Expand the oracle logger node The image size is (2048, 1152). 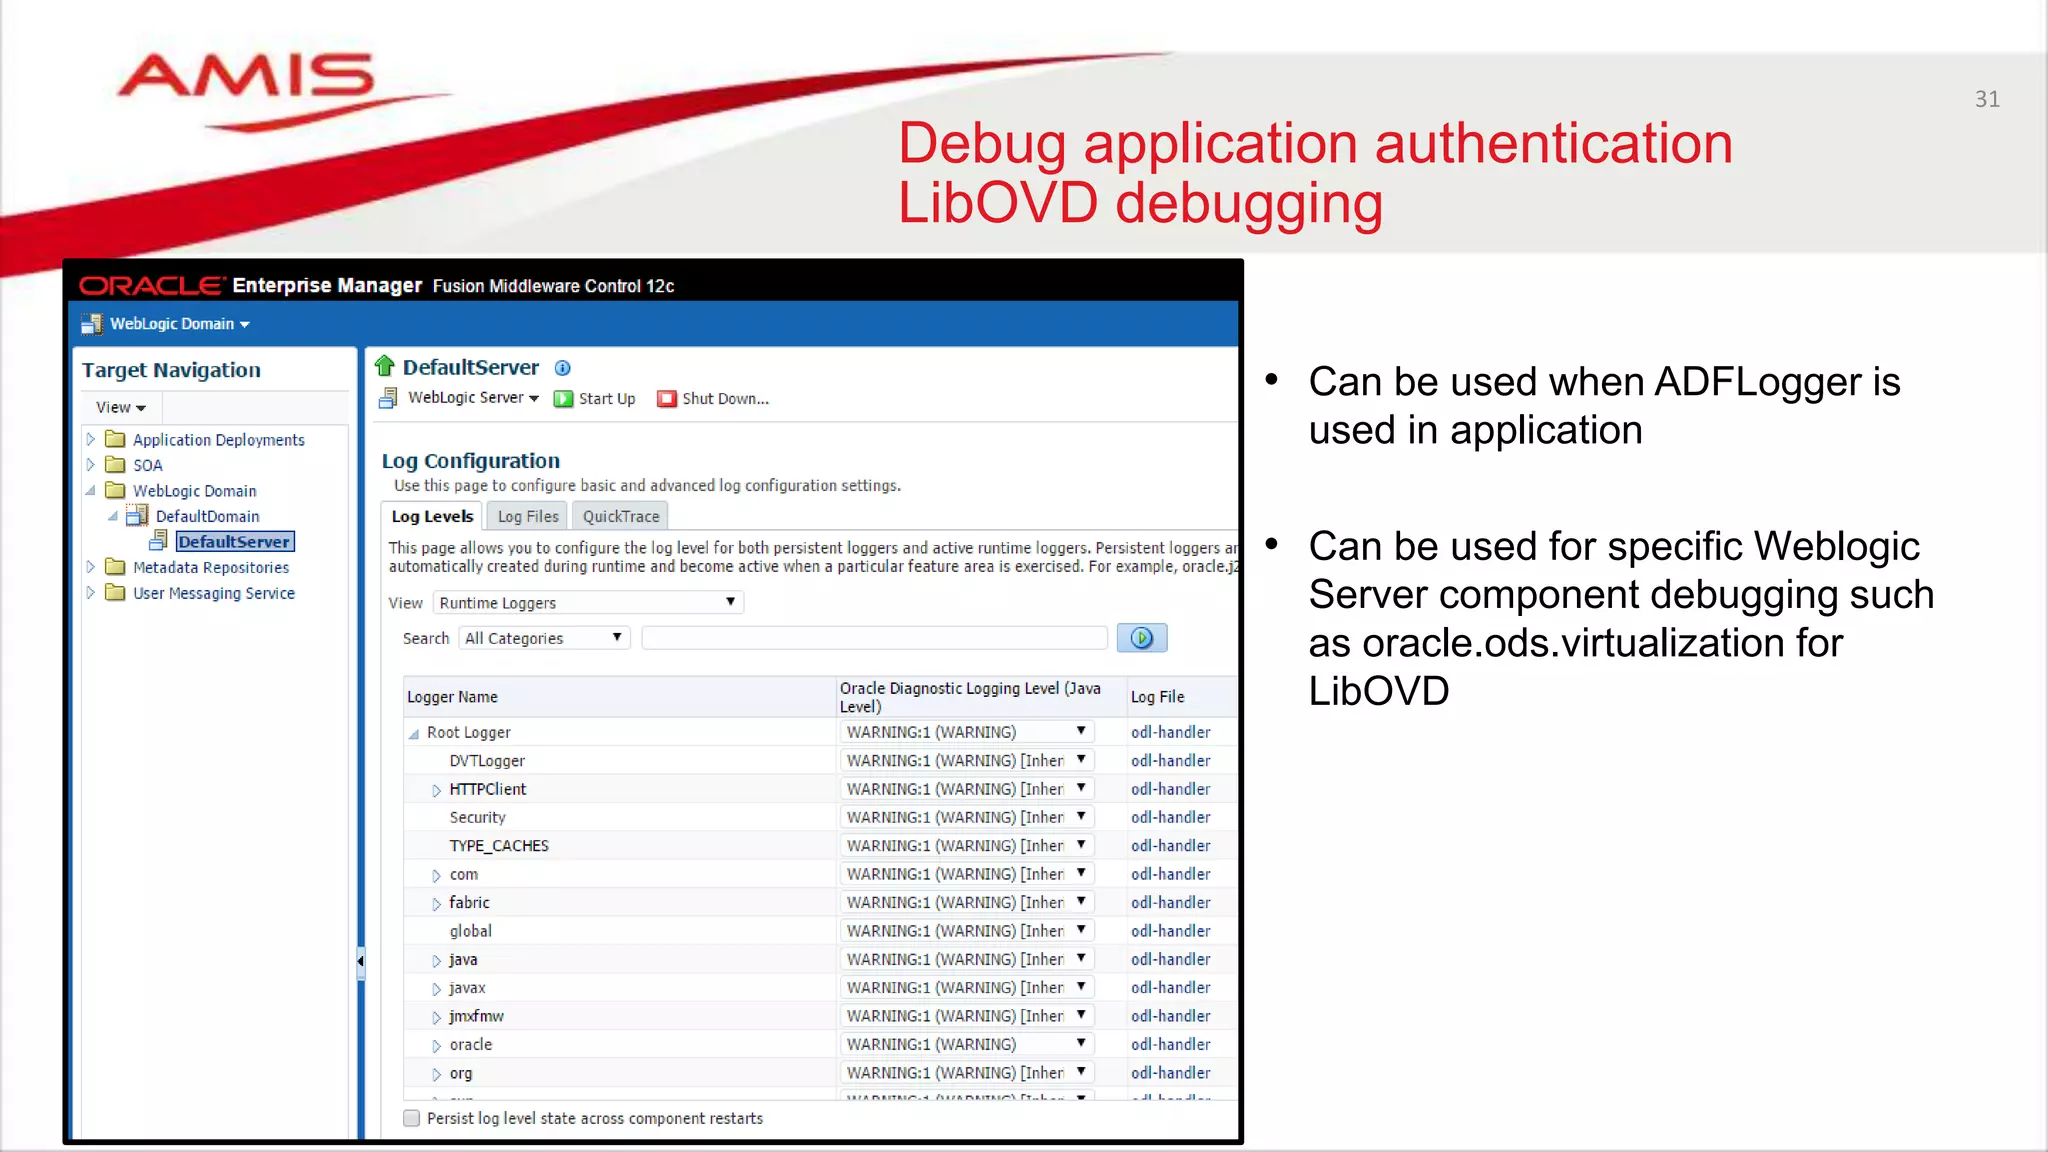(436, 1046)
